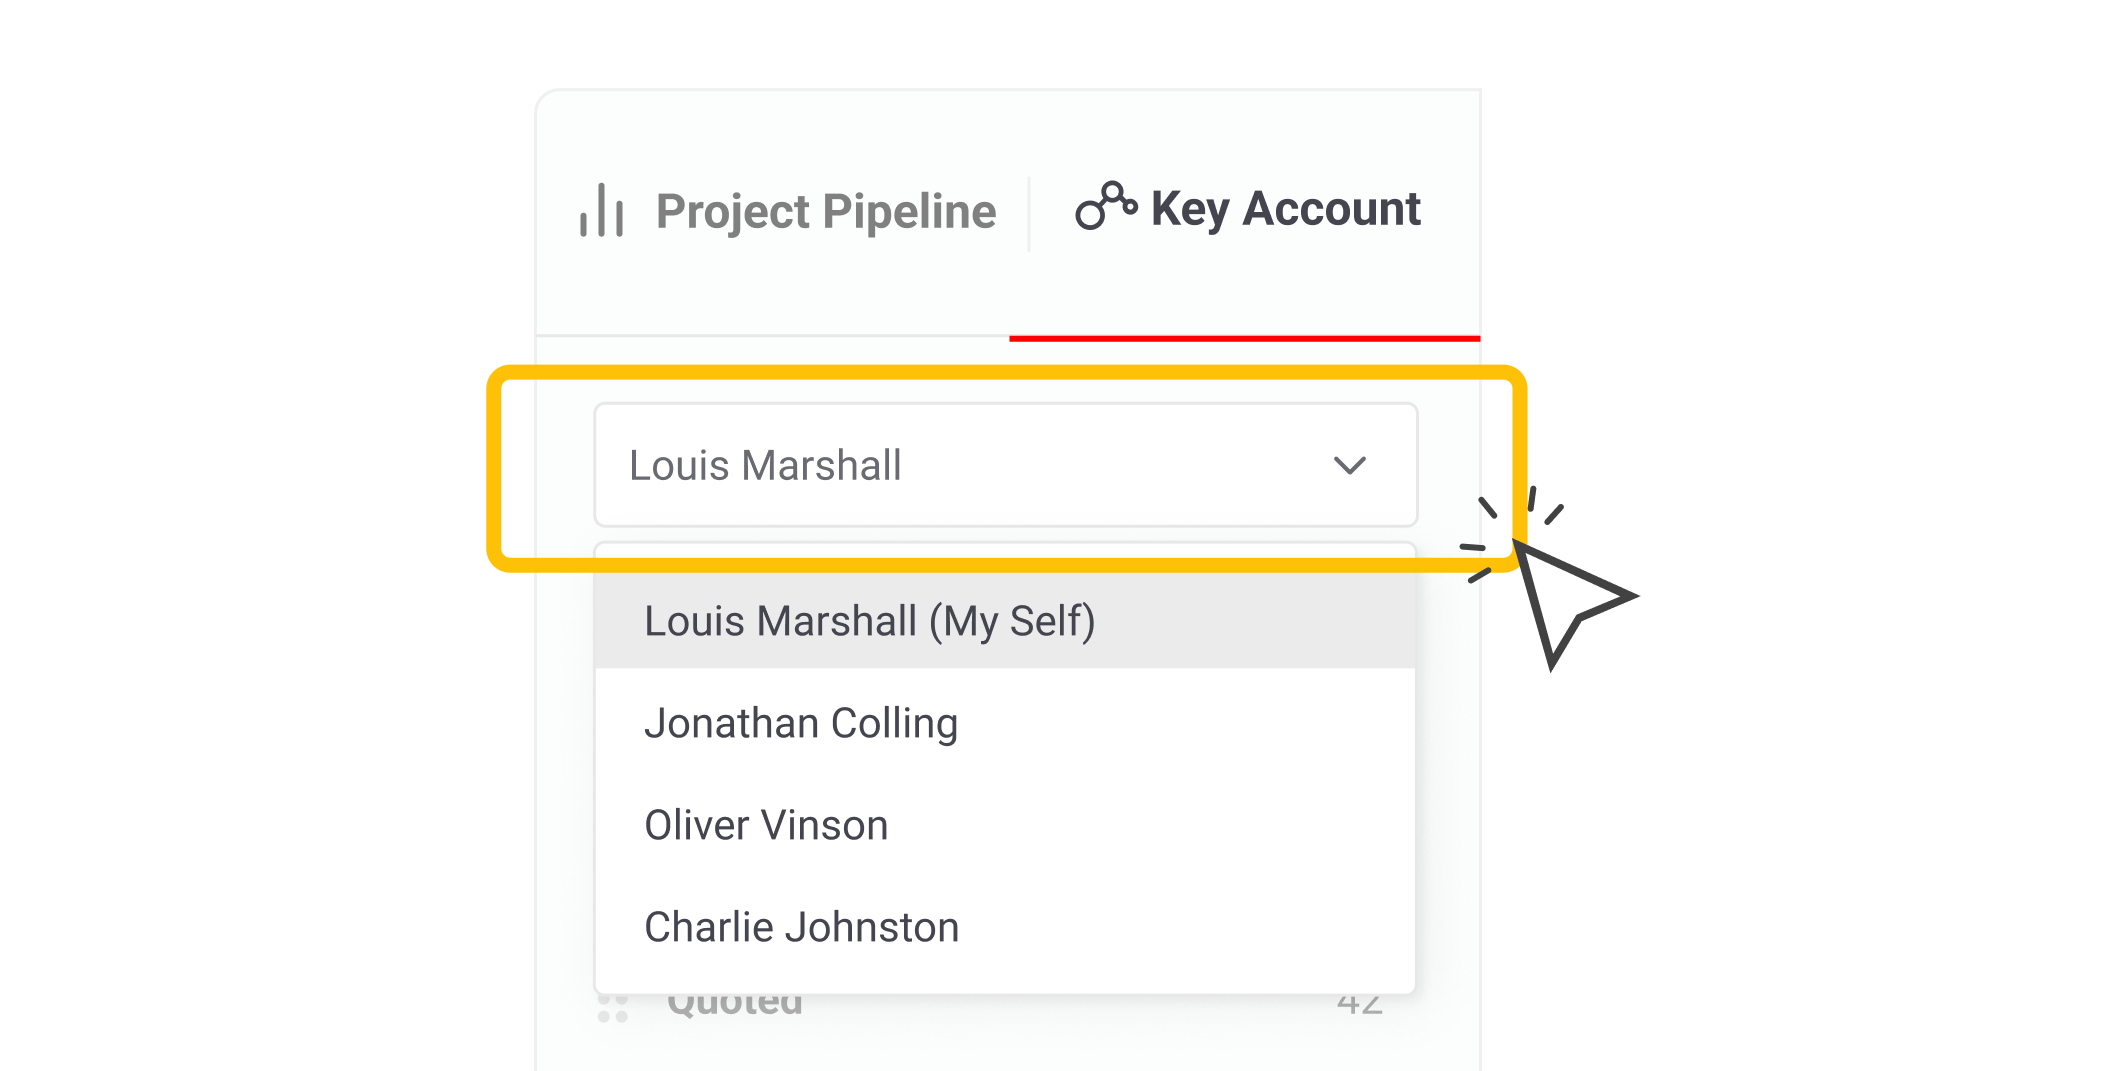Image resolution: width=2127 pixels, height=1071 pixels.
Task: Click the Key Account connected nodes icon
Action: pyautogui.click(x=1105, y=207)
